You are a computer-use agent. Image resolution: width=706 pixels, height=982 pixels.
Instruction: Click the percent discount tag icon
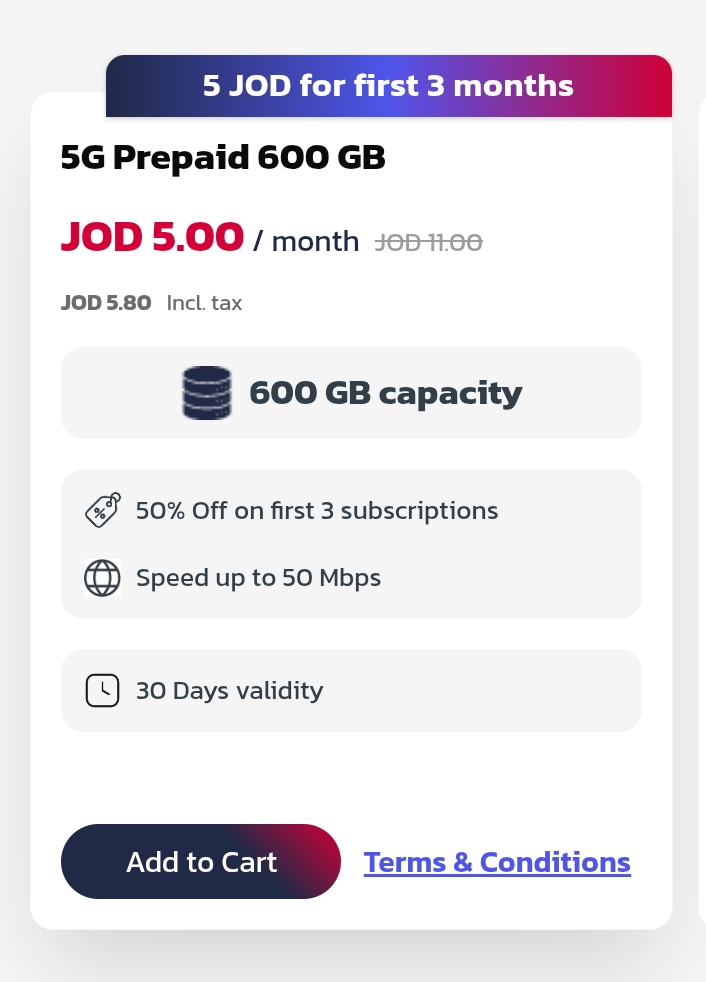[102, 511]
